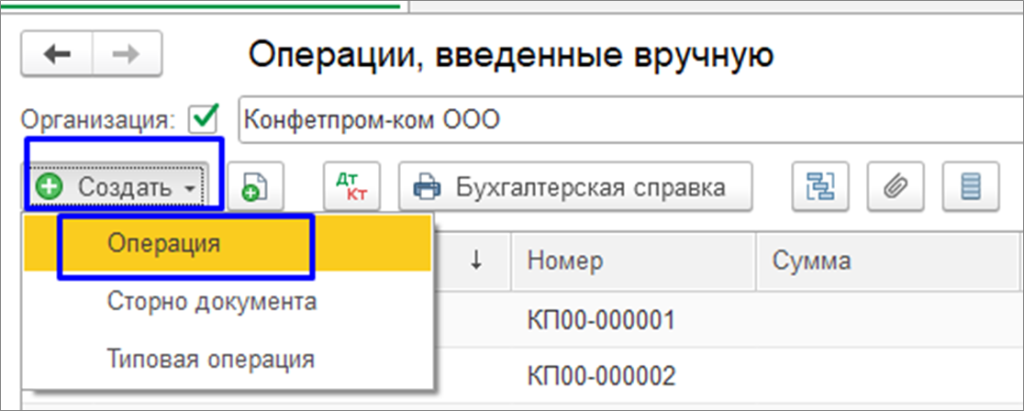1024x411 pixels.
Task: Attach files with the paperclip icon
Action: click(x=895, y=188)
